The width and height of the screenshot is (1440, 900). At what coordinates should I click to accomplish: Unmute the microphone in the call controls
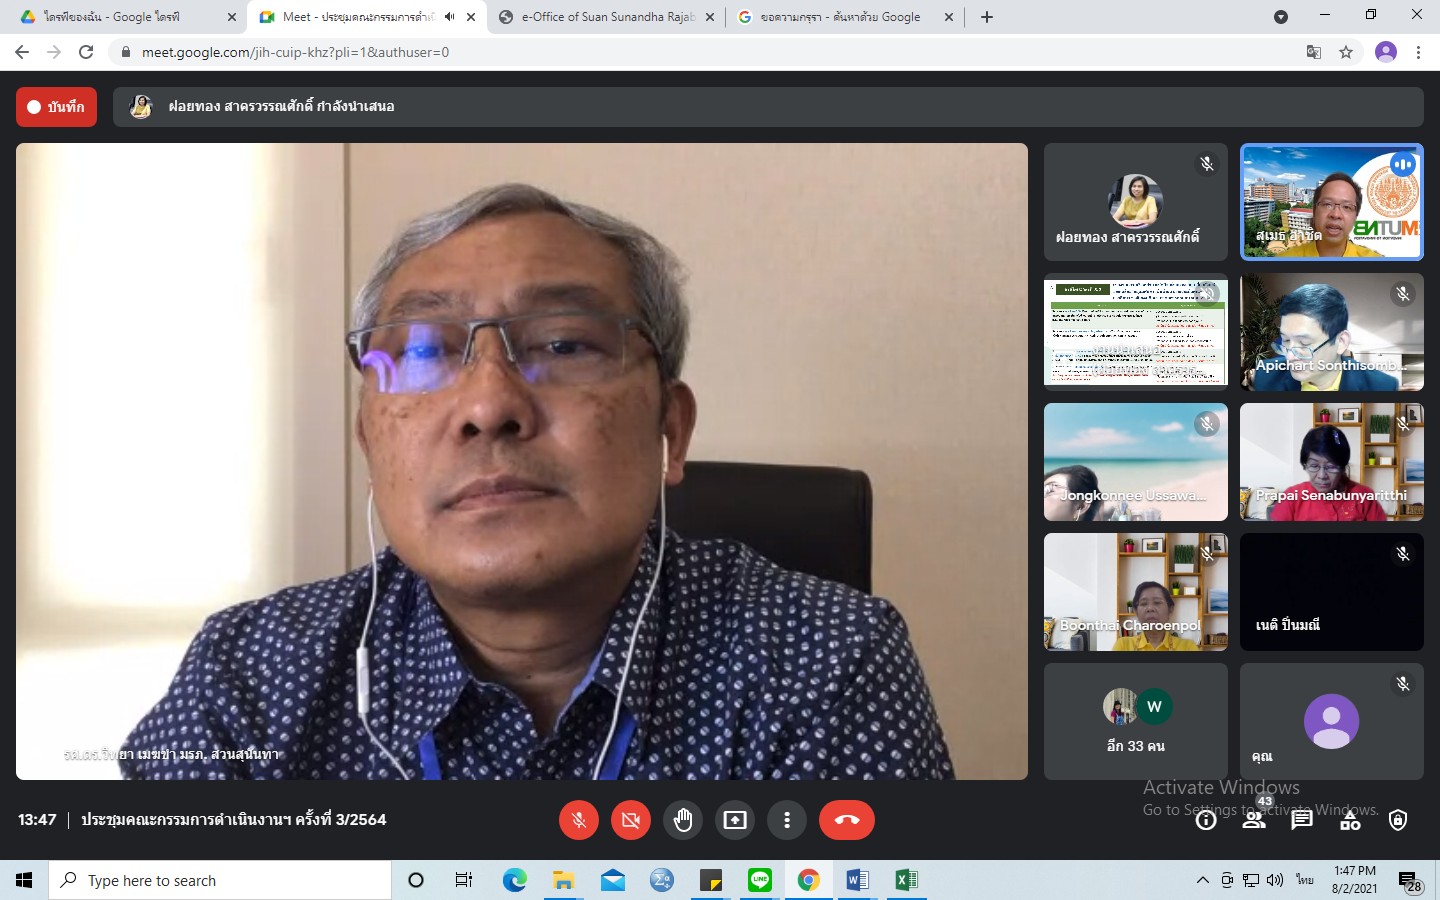coord(578,820)
